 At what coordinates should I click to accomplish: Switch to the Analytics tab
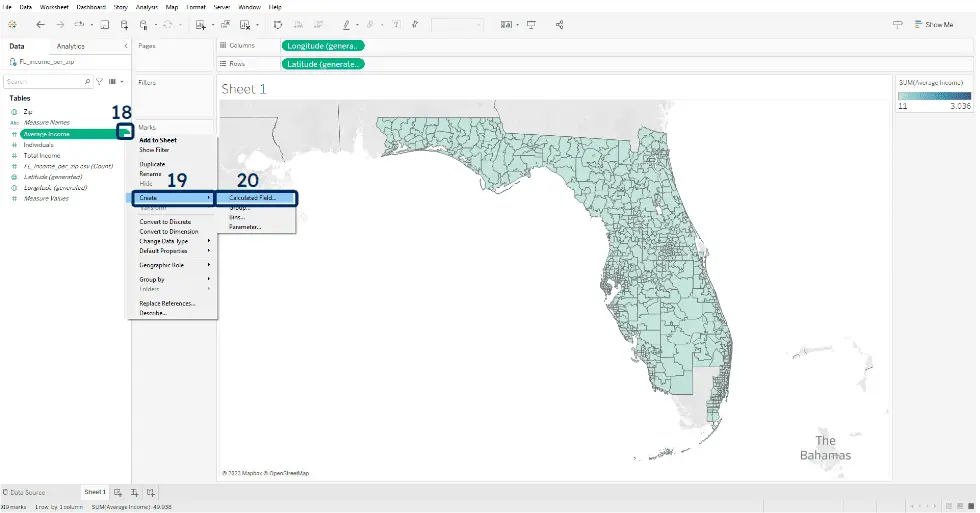pos(71,46)
